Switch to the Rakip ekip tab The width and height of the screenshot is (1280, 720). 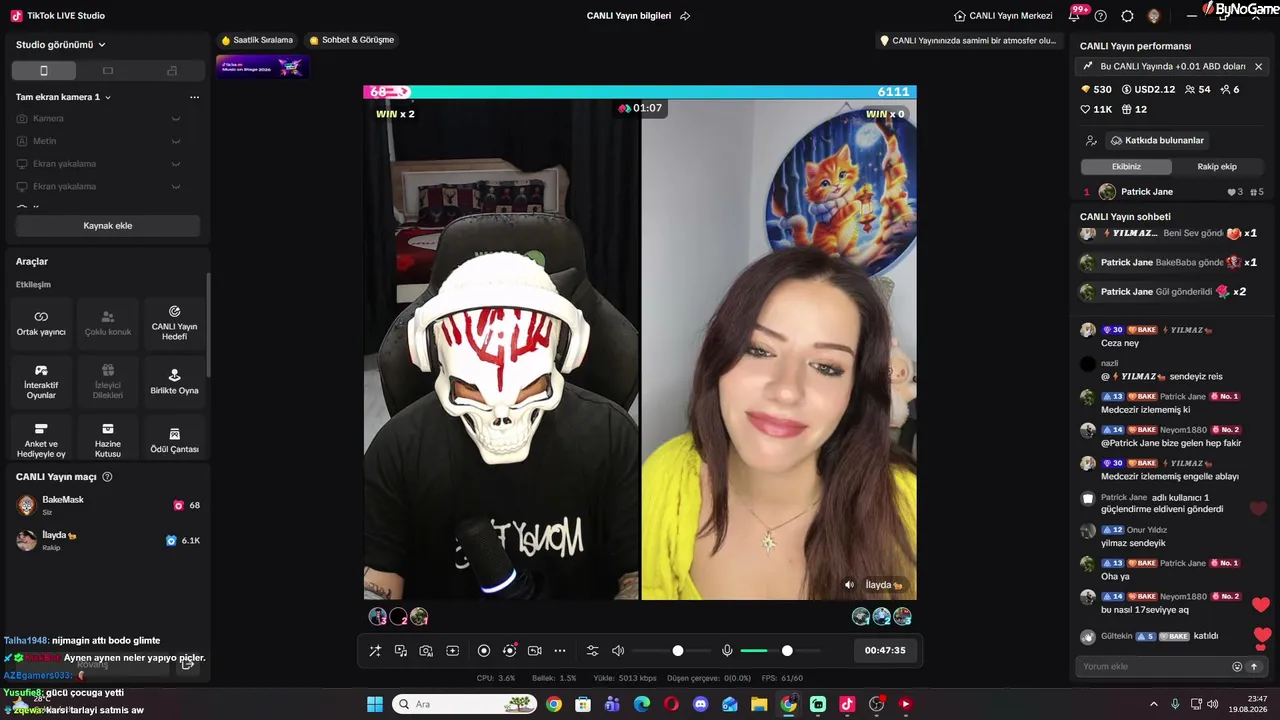coord(1217,167)
